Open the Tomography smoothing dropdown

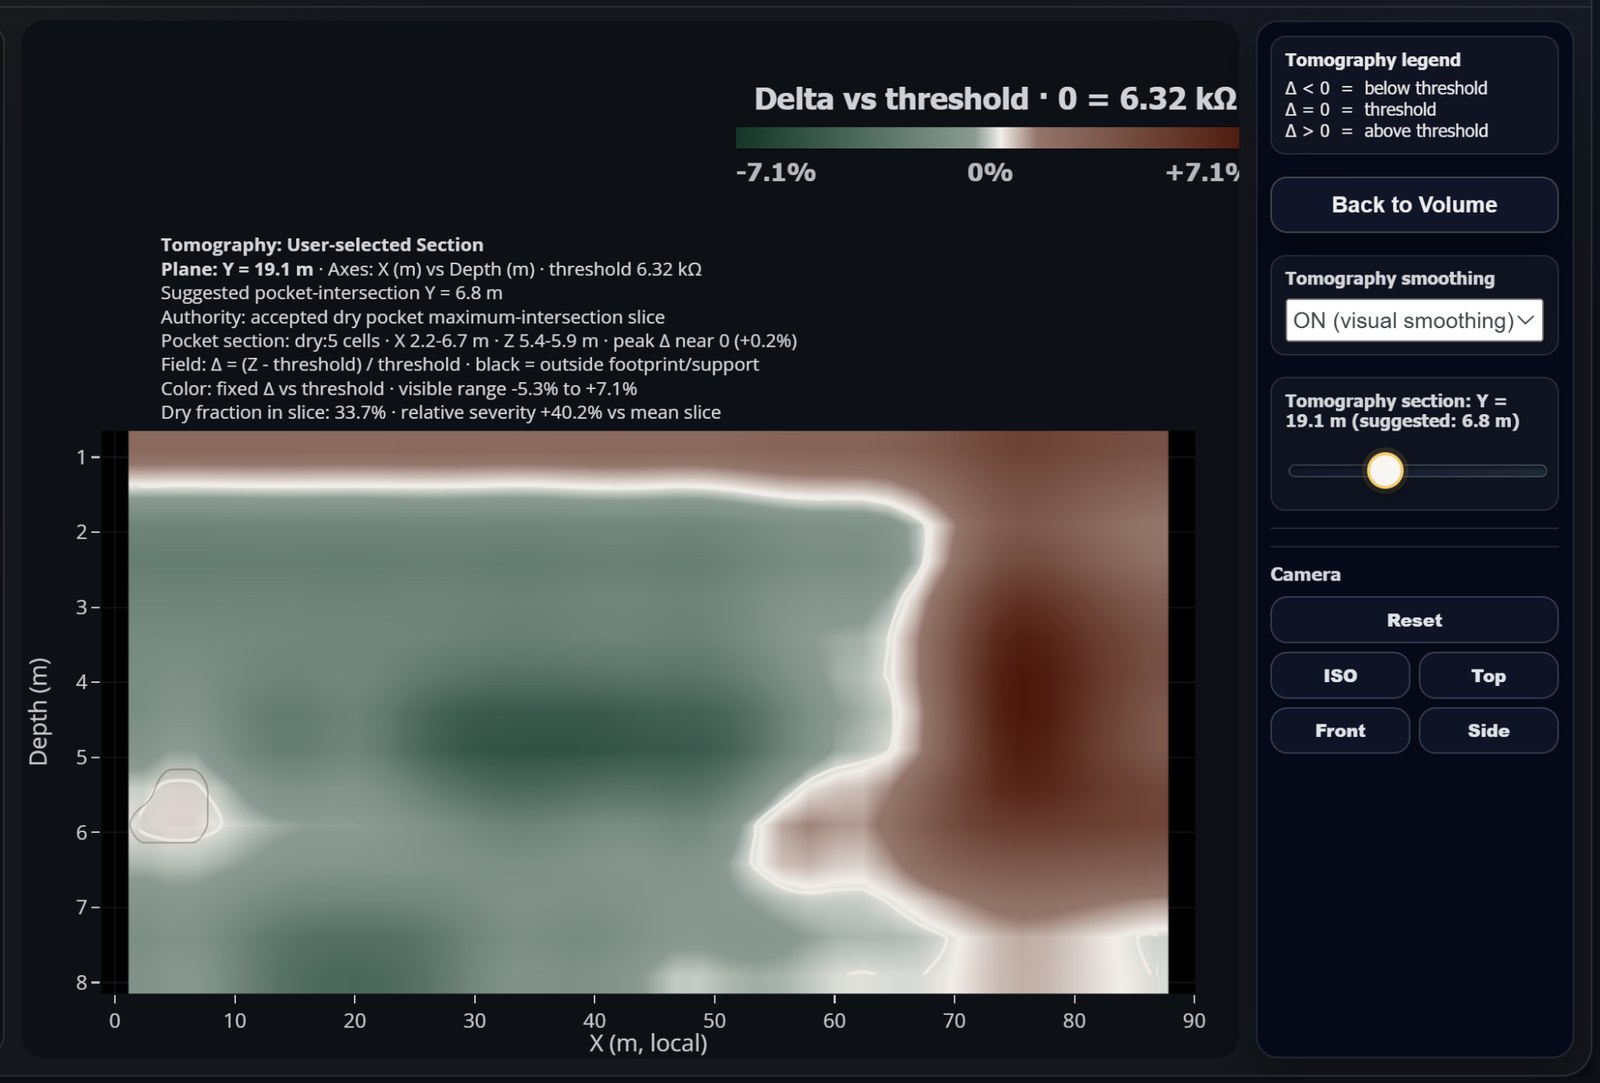pos(1414,321)
